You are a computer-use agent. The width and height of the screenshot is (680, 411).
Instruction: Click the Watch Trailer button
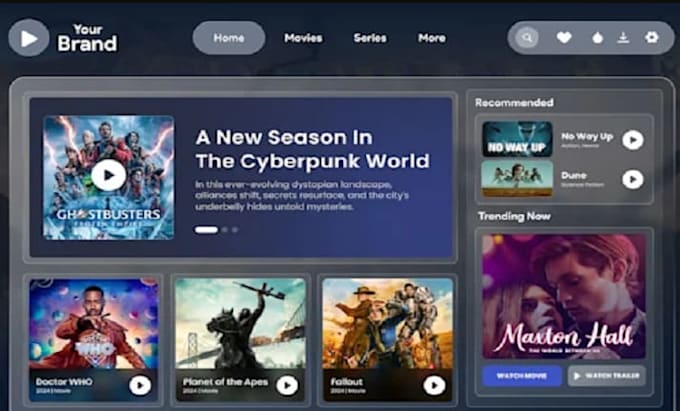(607, 375)
